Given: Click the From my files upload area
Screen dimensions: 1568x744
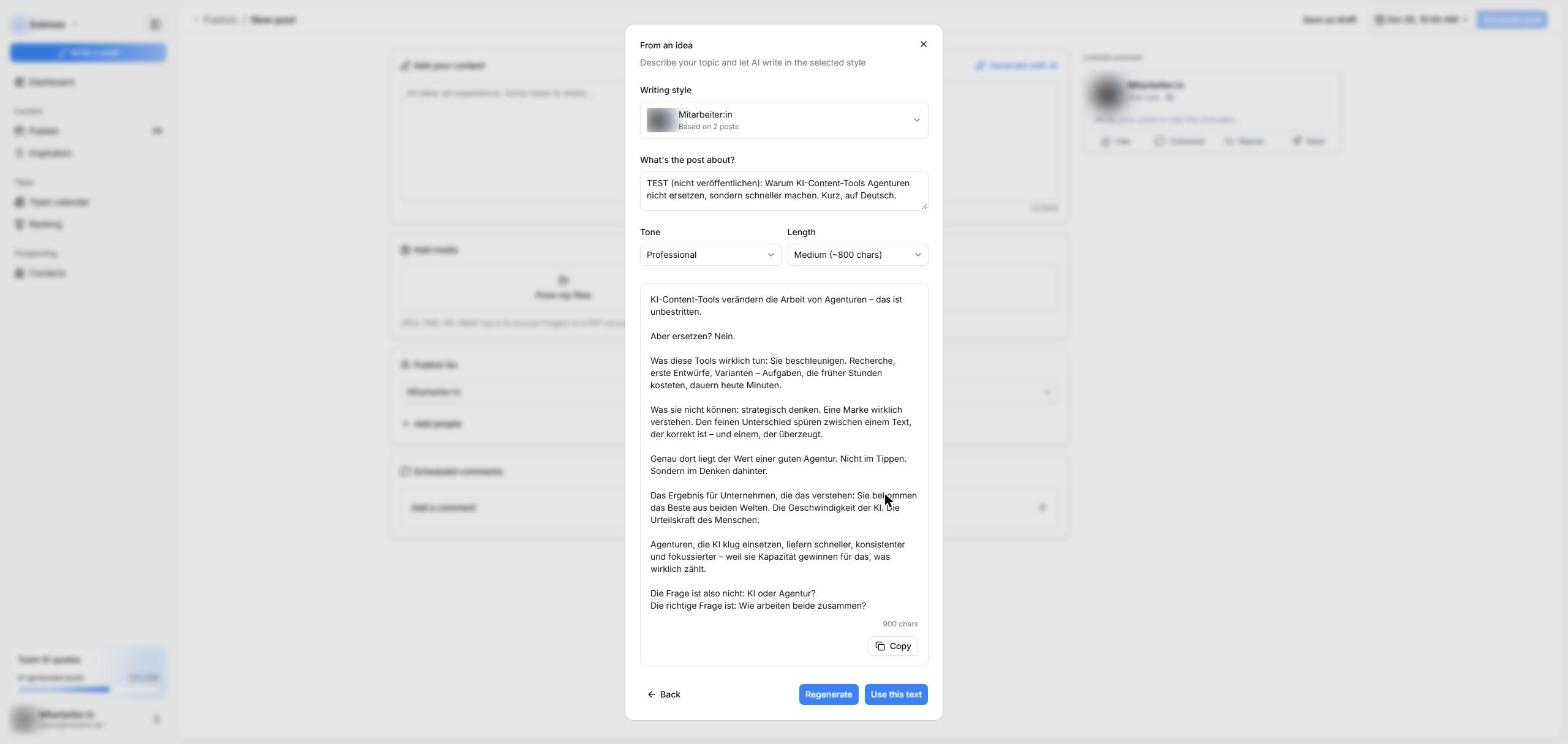Looking at the screenshot, I should click(x=563, y=288).
